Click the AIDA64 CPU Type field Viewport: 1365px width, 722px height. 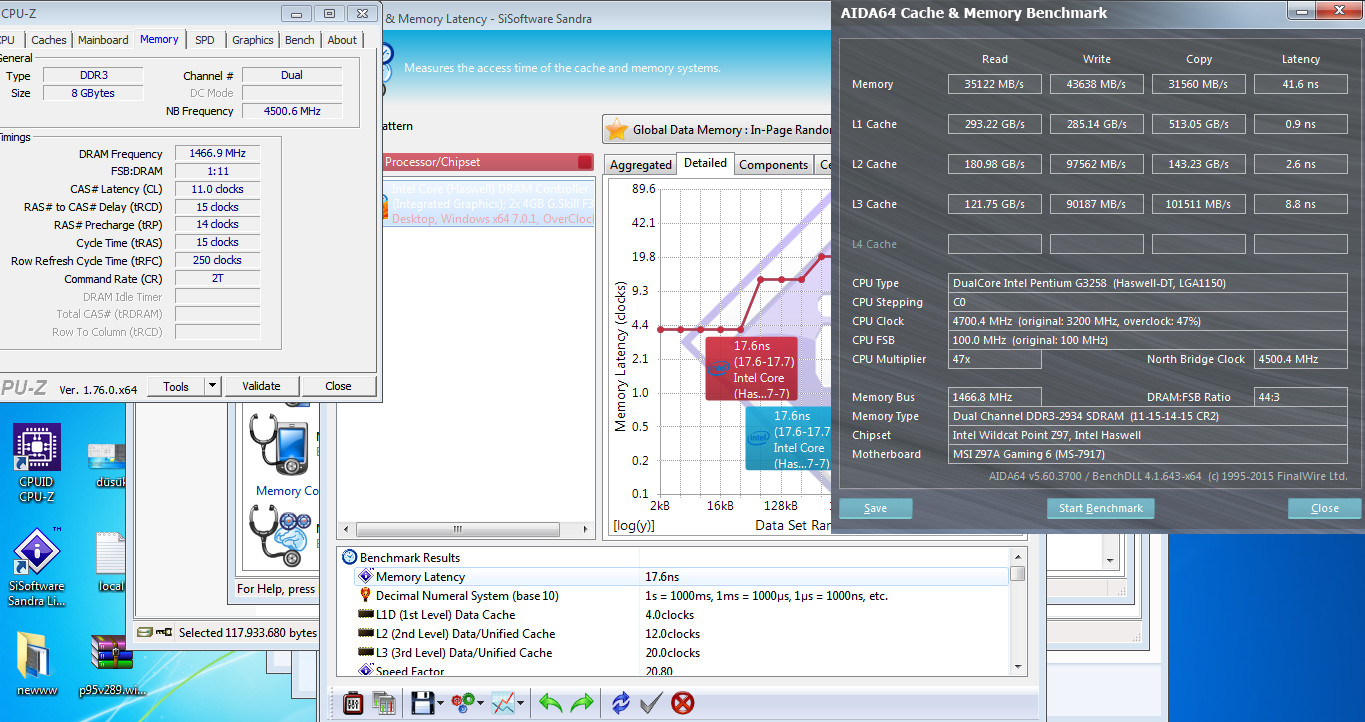[1149, 283]
